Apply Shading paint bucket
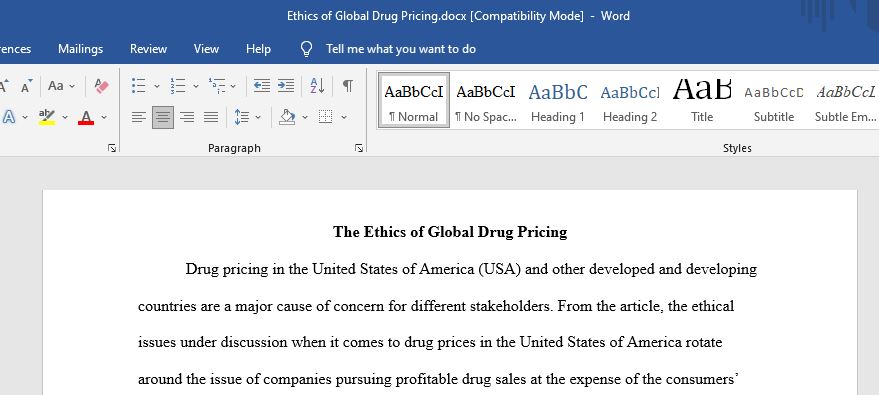Viewport: 879px width, 395px height. (x=287, y=117)
